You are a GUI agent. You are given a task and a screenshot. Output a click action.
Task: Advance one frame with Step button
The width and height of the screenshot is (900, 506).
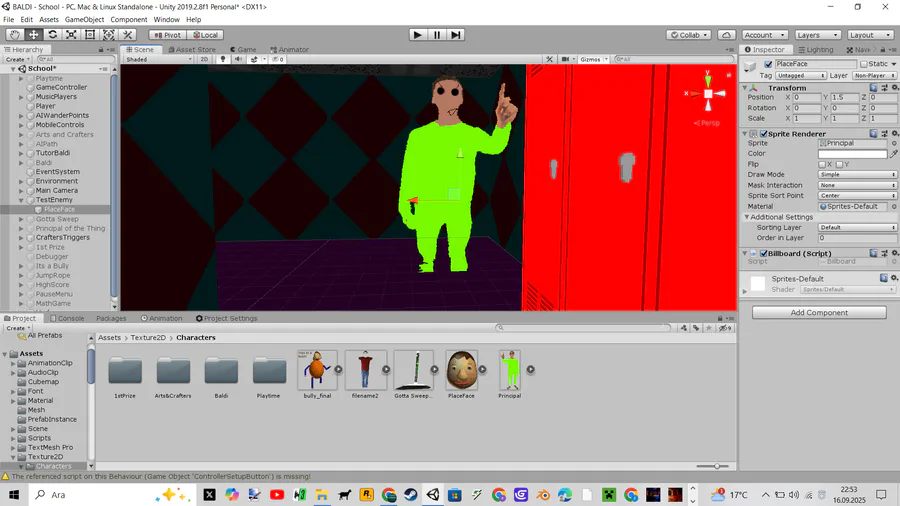click(x=455, y=35)
